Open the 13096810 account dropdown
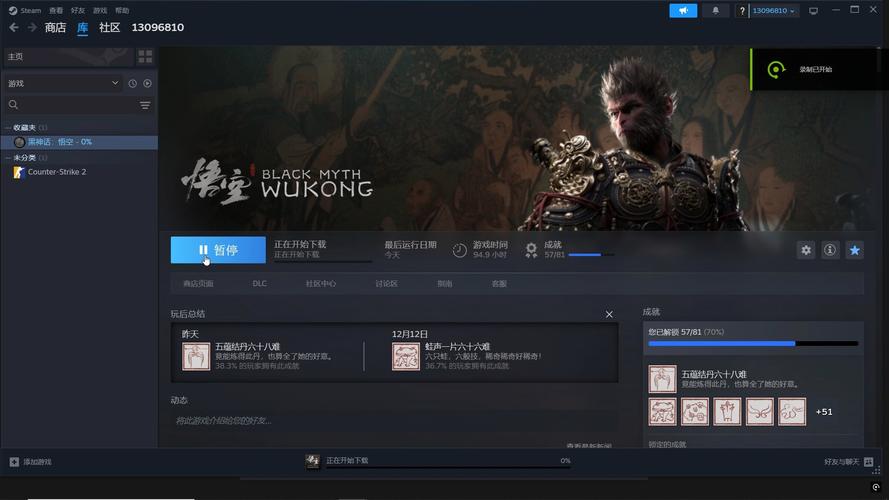 (774, 11)
